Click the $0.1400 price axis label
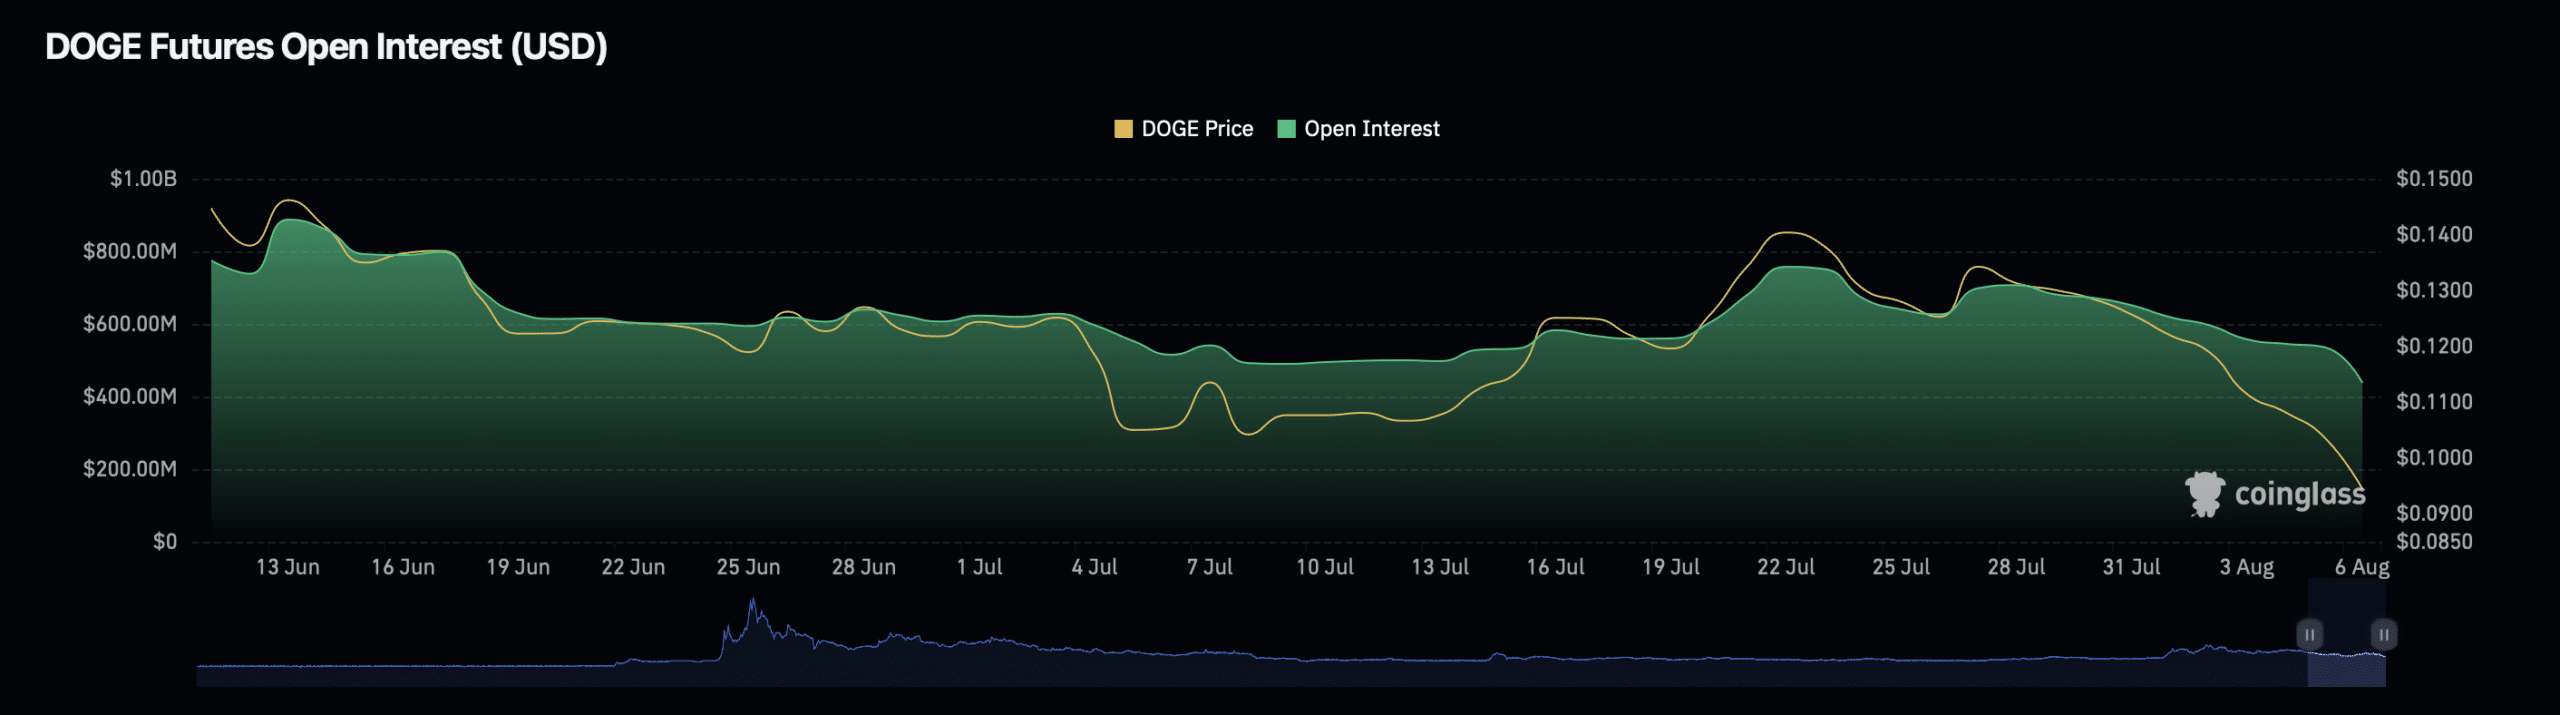The height and width of the screenshot is (715, 2560). point(2434,234)
